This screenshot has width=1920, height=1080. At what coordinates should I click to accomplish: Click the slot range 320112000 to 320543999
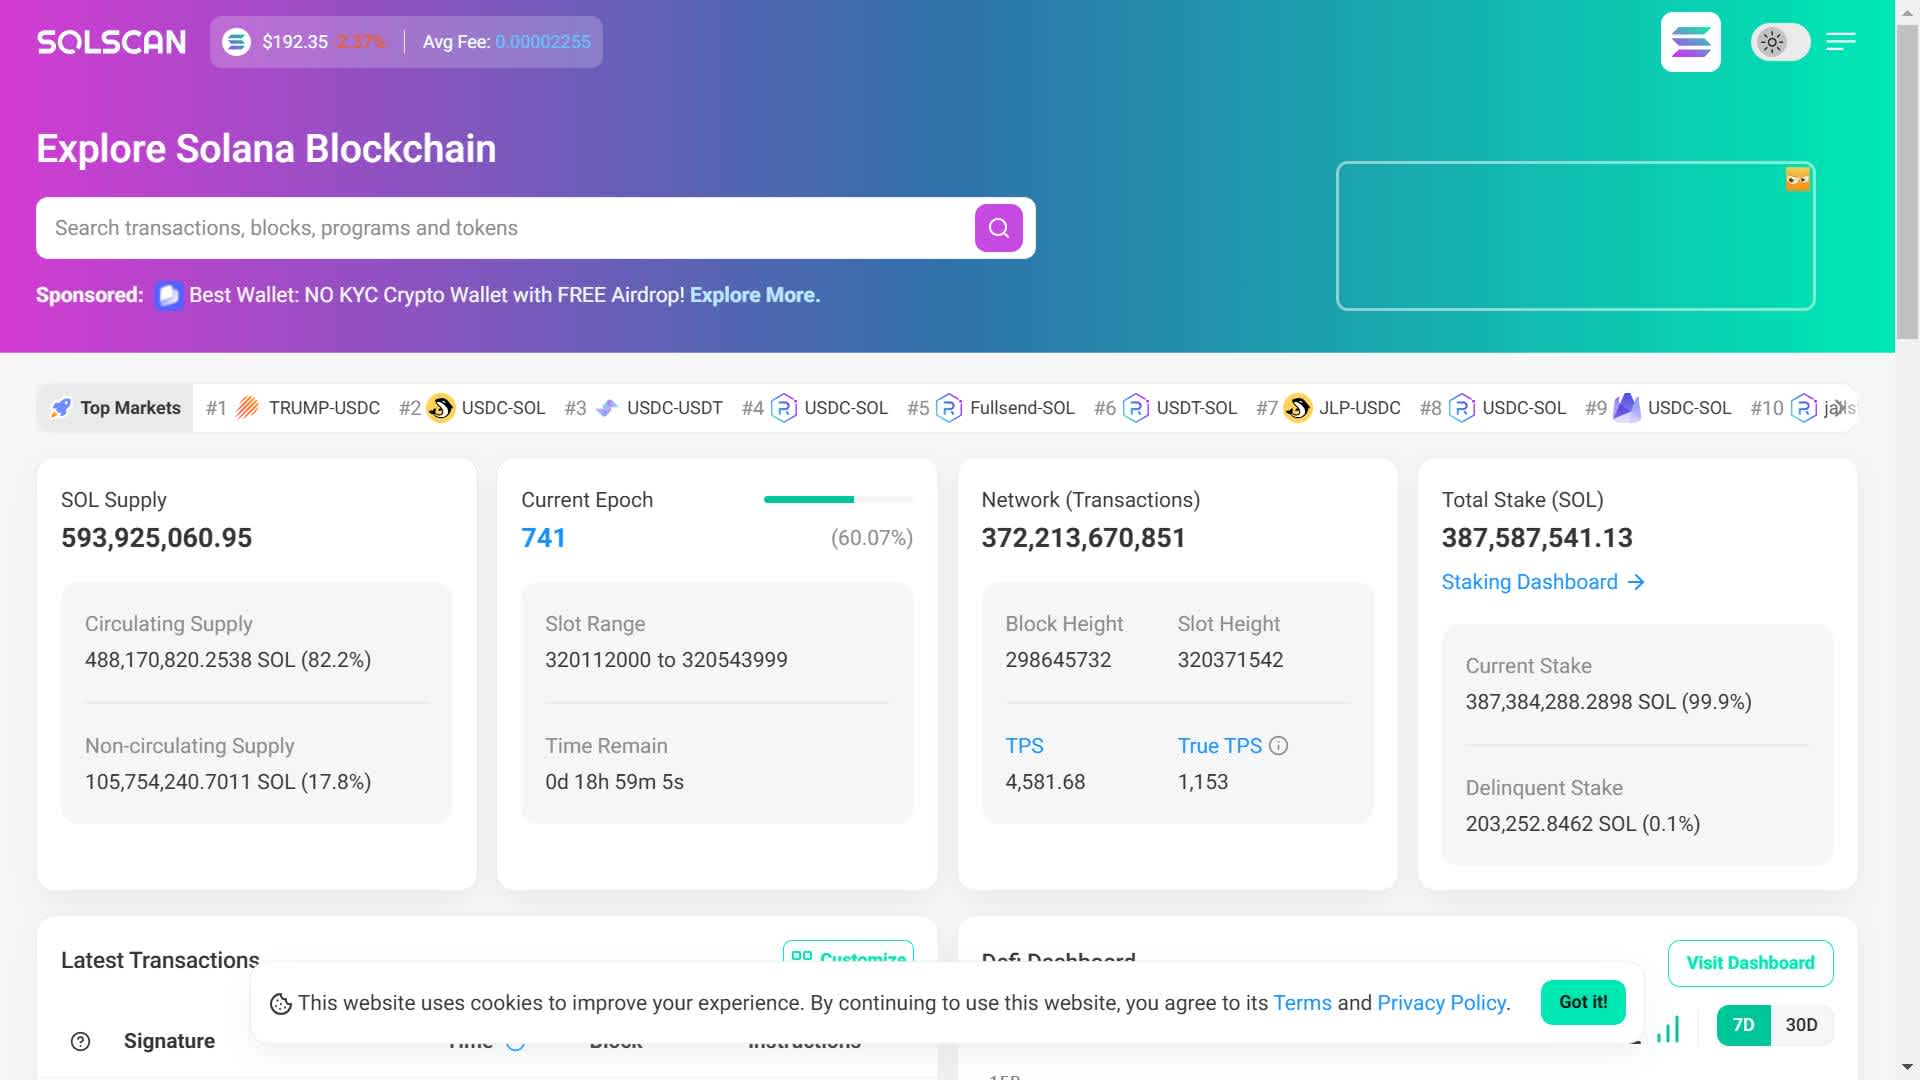pyautogui.click(x=666, y=660)
